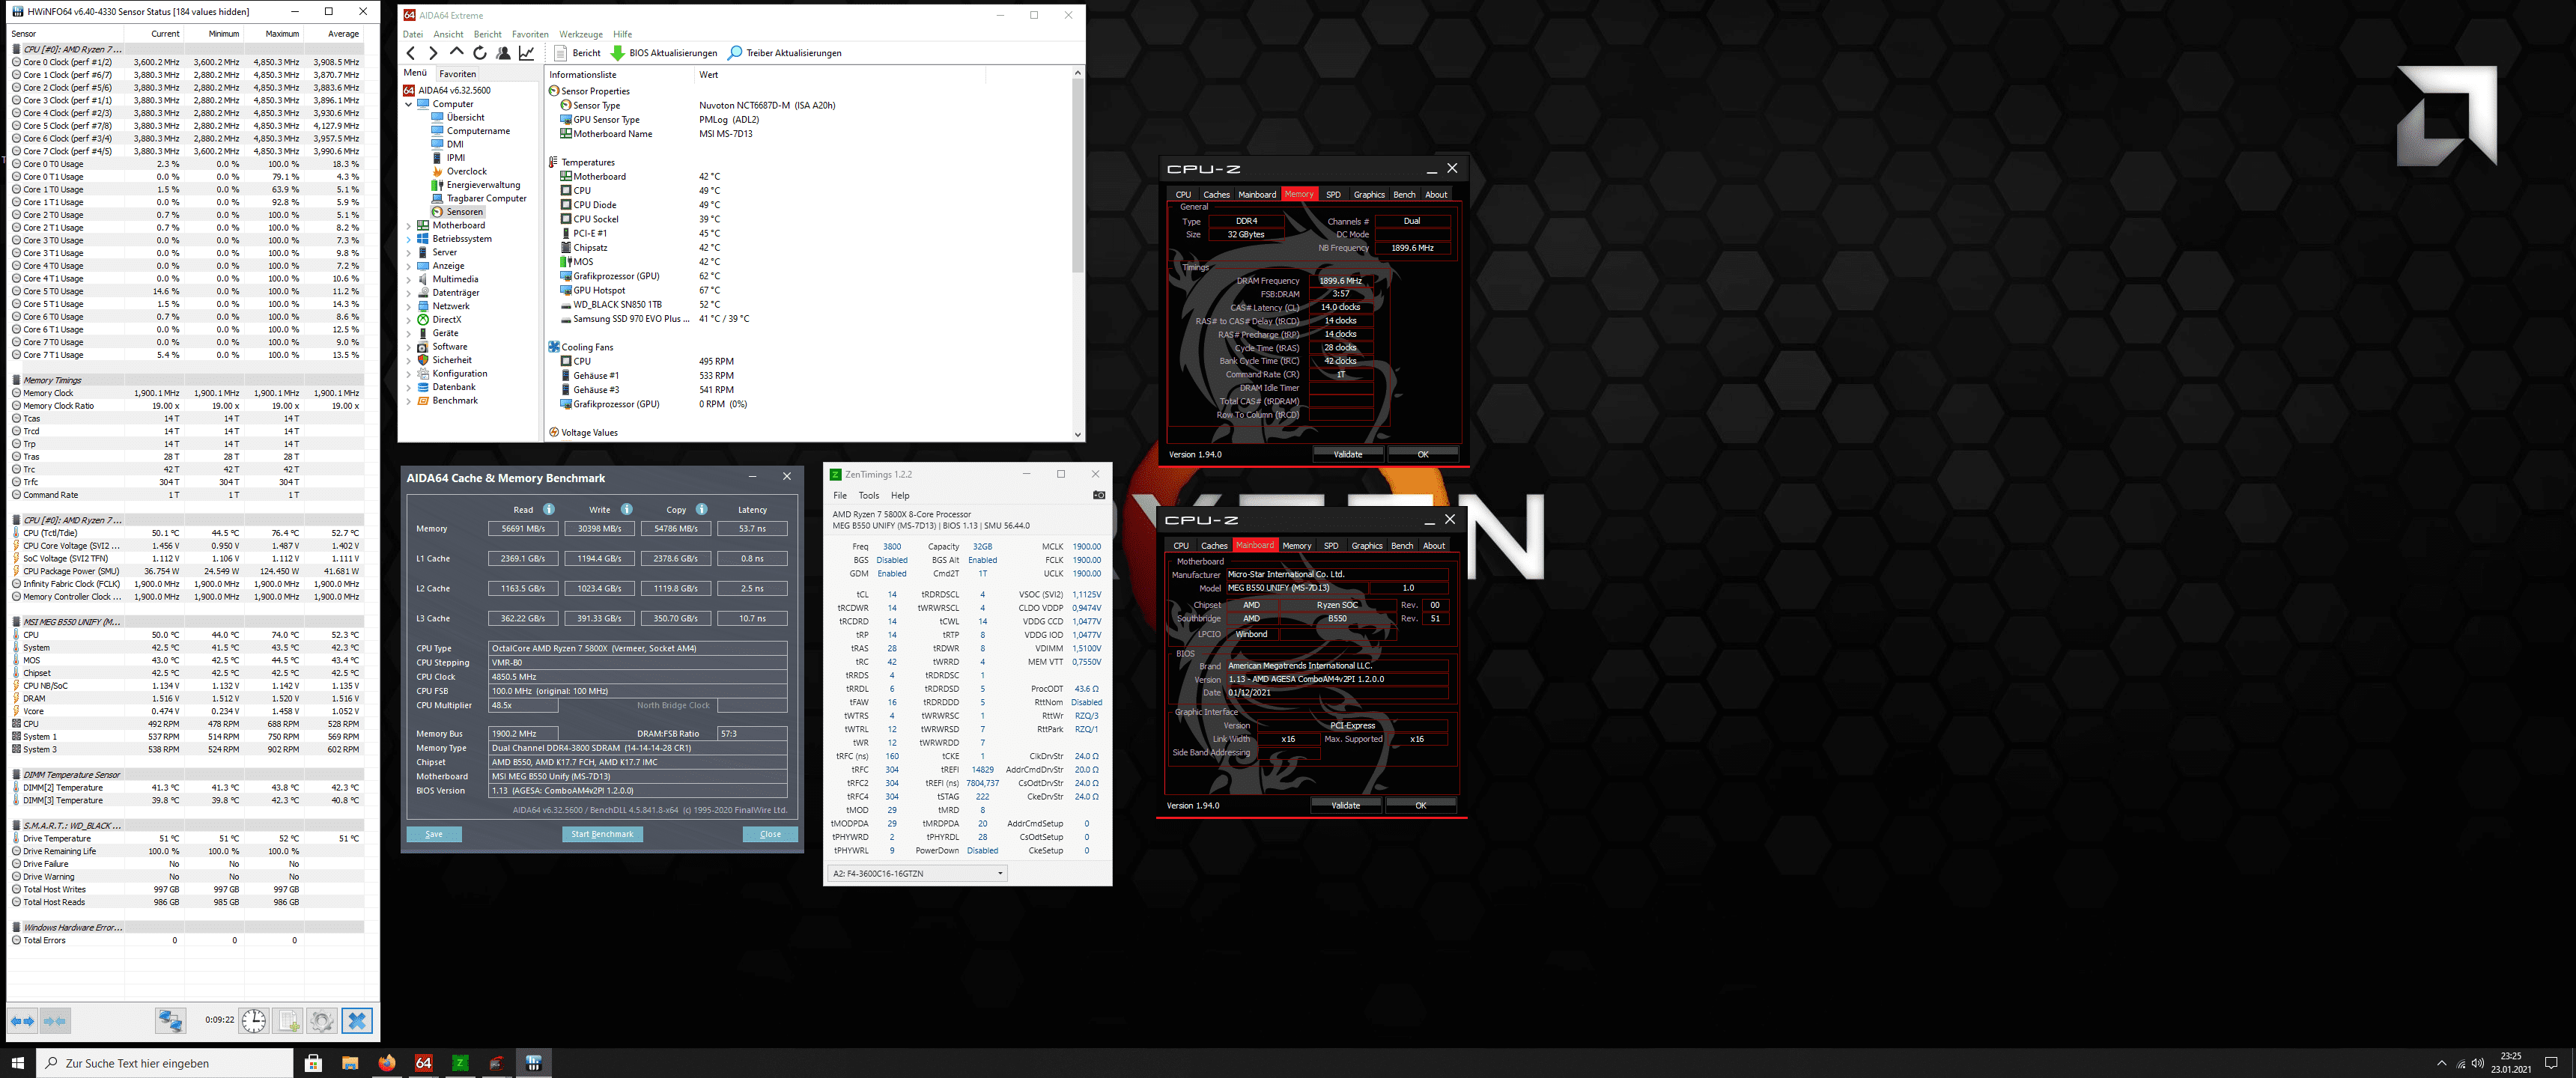Open the AIDA64 graph chart tool icon
Image resolution: width=2576 pixels, height=1078 pixels.
tap(527, 53)
